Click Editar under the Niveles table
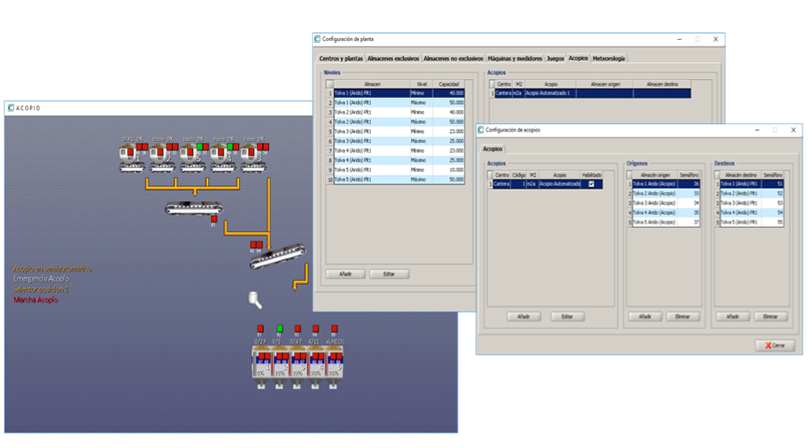The width and height of the screenshot is (812, 448). (x=388, y=274)
